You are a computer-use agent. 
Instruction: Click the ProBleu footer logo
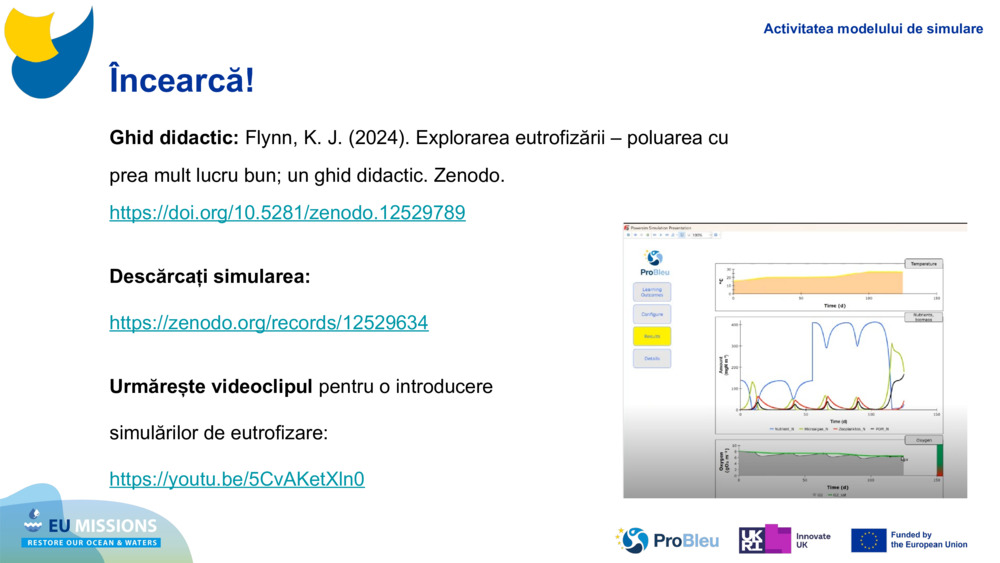click(x=667, y=540)
